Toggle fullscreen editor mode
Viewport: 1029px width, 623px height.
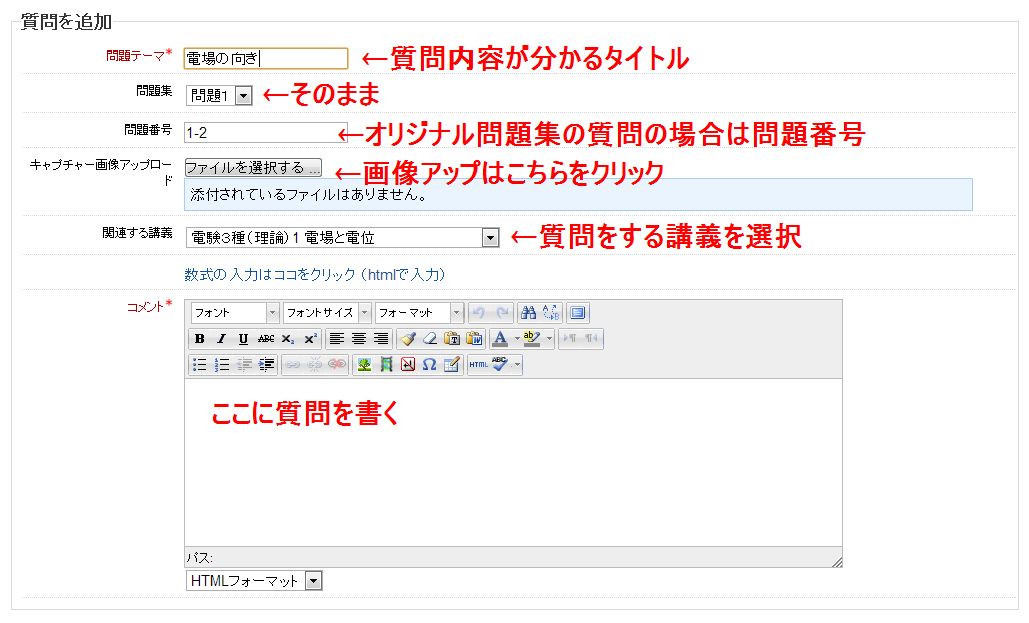pos(578,313)
